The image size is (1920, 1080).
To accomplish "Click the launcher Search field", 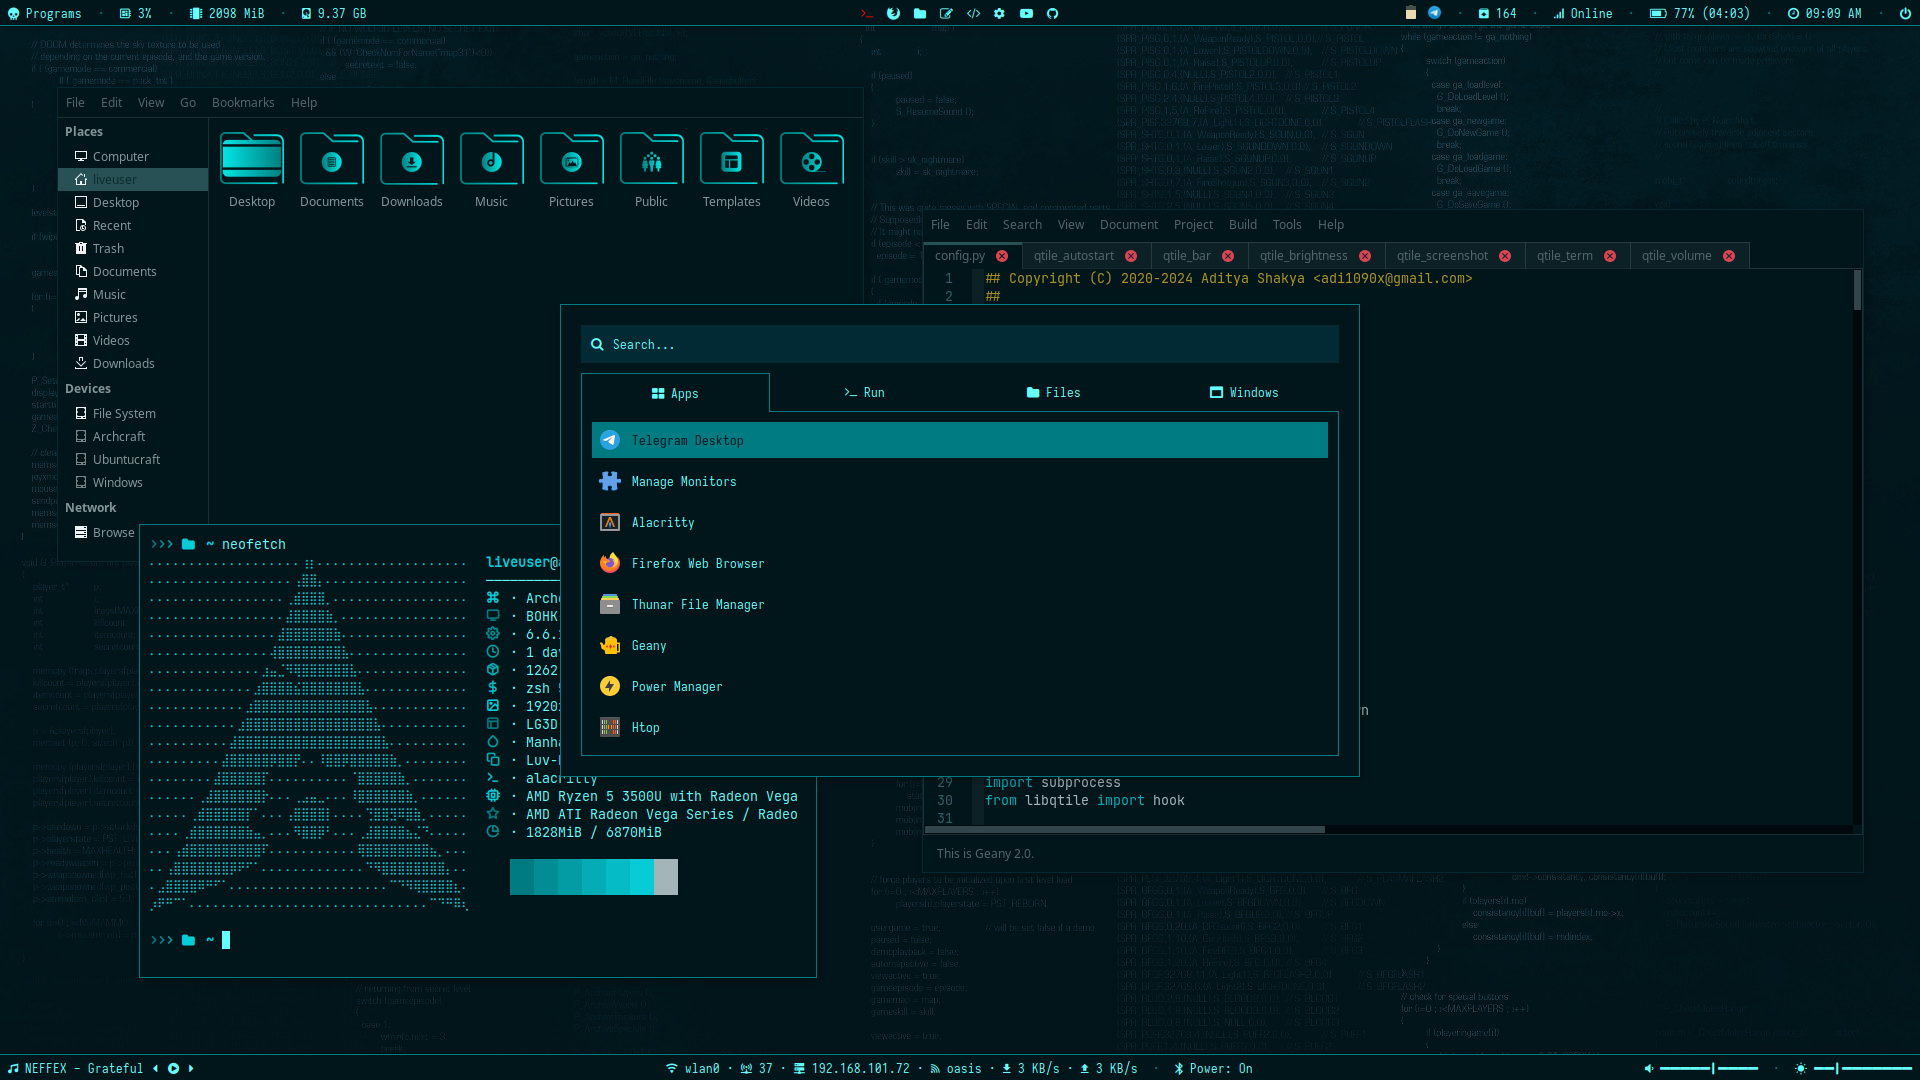I will 958,344.
